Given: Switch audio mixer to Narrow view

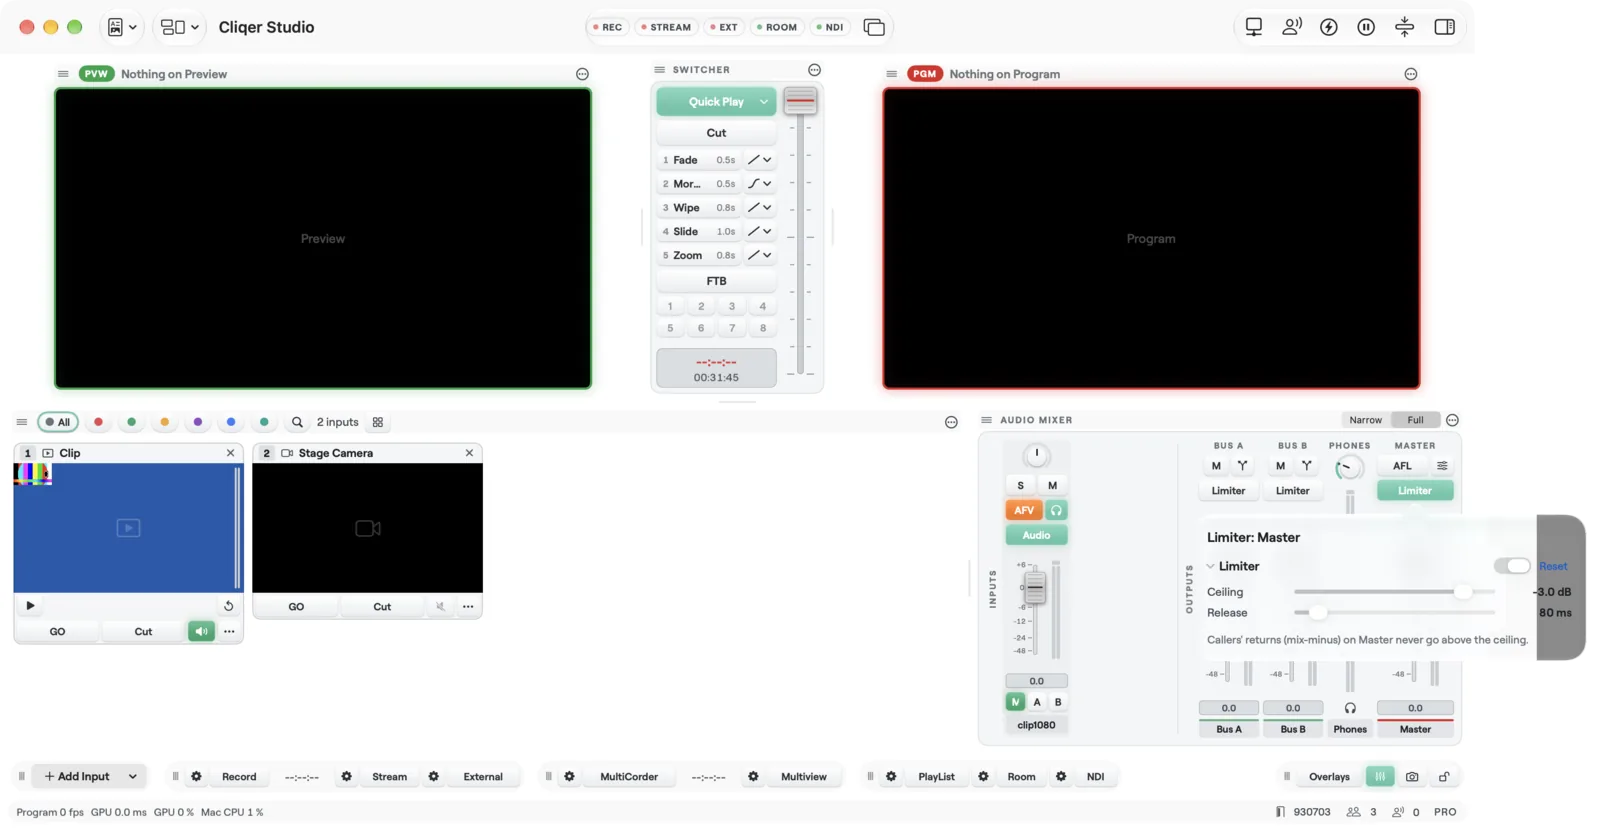Looking at the screenshot, I should click(x=1365, y=421).
